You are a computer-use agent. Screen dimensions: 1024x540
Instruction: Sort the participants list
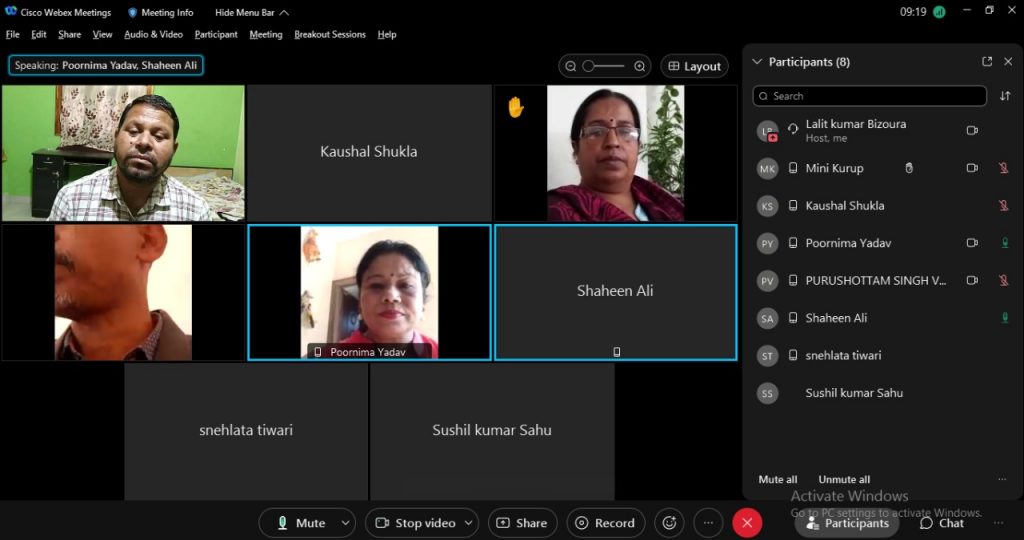(1005, 96)
